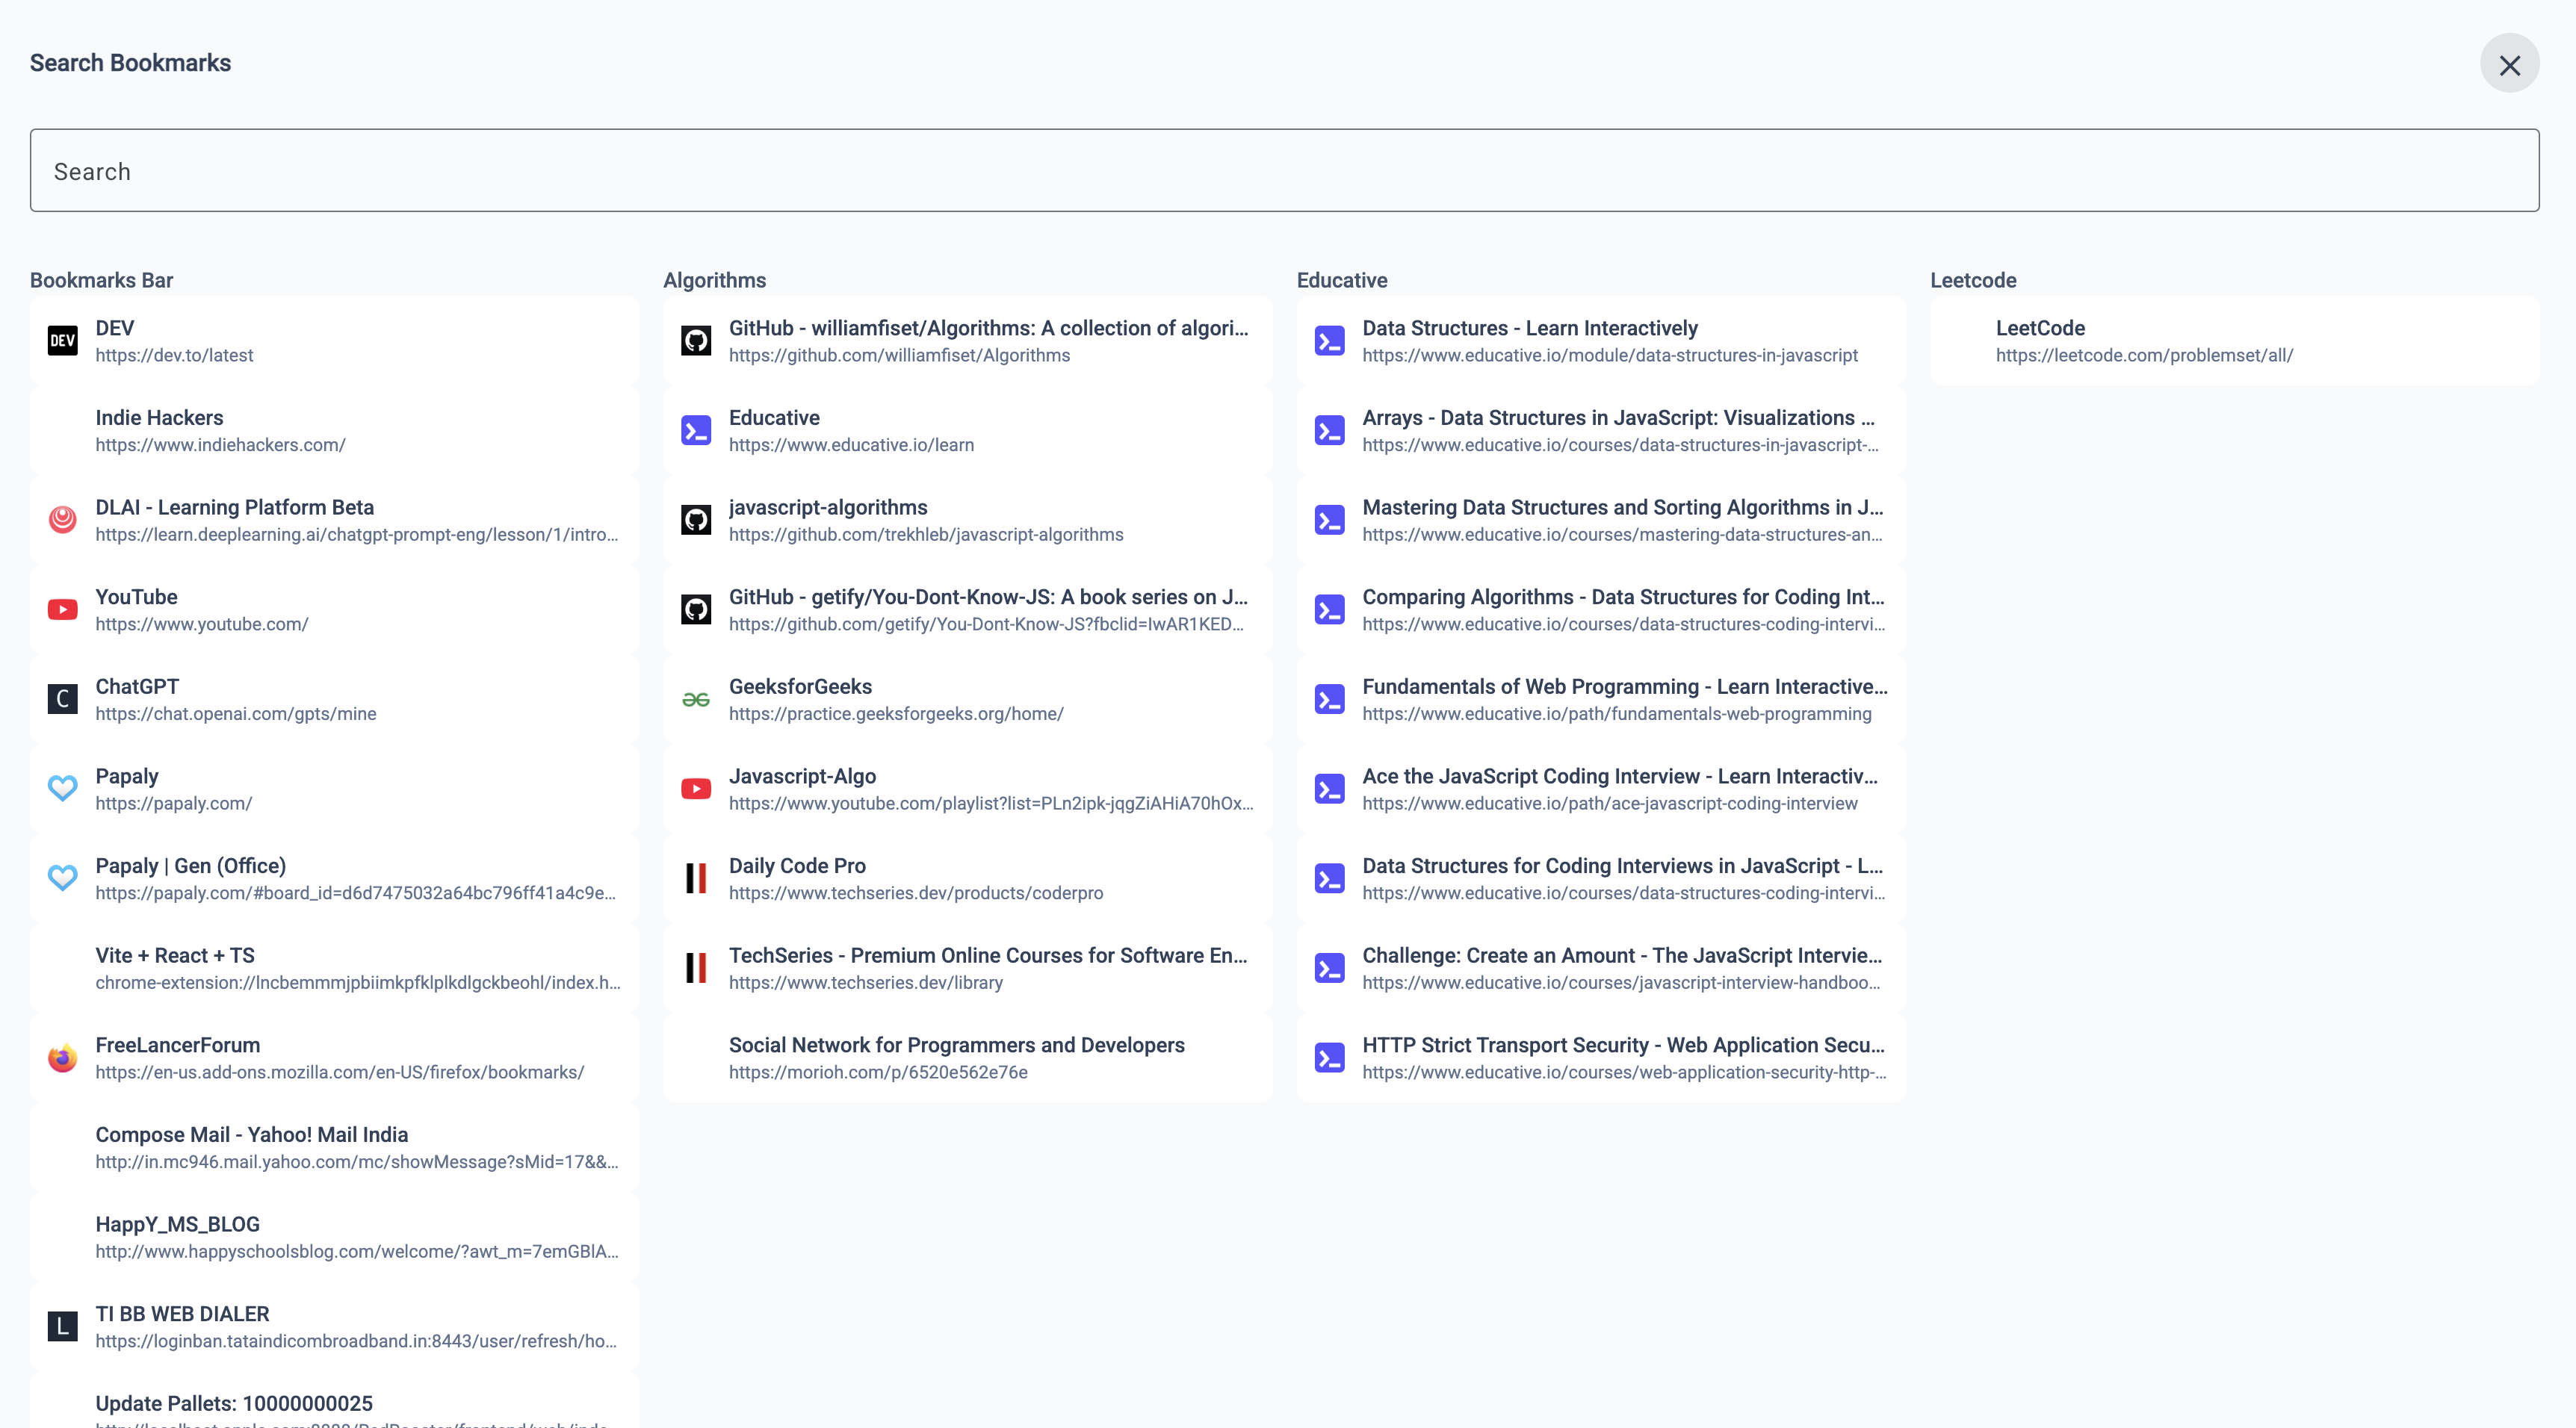Click the ChatGPT bookmark icon
Screen dimensions: 2576x1428
coord(63,699)
